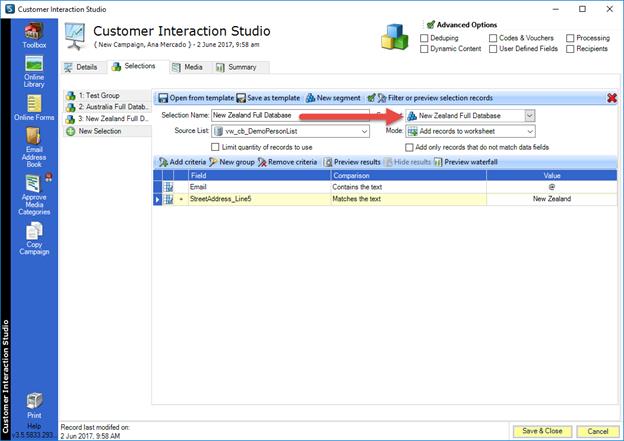Screen dimensions: 624x441
Task: Expand the segment dropdown New Zealand Full Database
Action: (x=529, y=116)
